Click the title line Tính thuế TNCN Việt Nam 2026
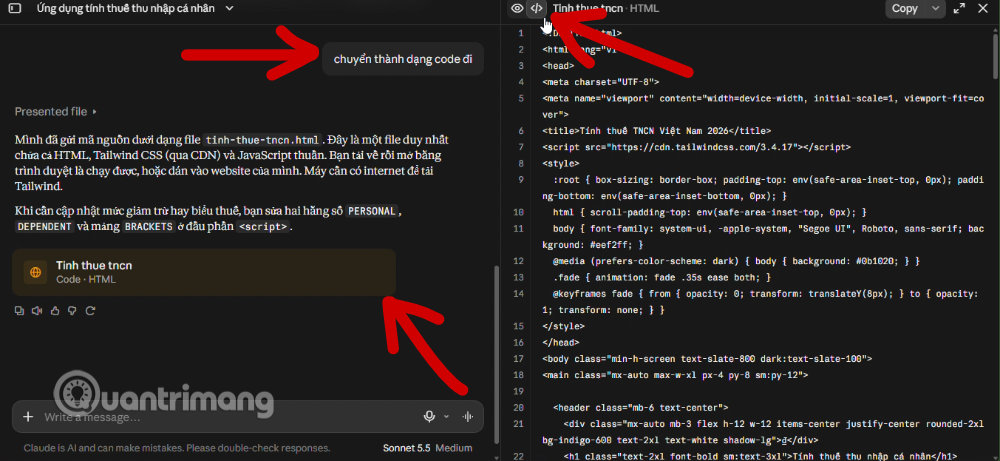This screenshot has width=1000, height=461. click(x=657, y=131)
